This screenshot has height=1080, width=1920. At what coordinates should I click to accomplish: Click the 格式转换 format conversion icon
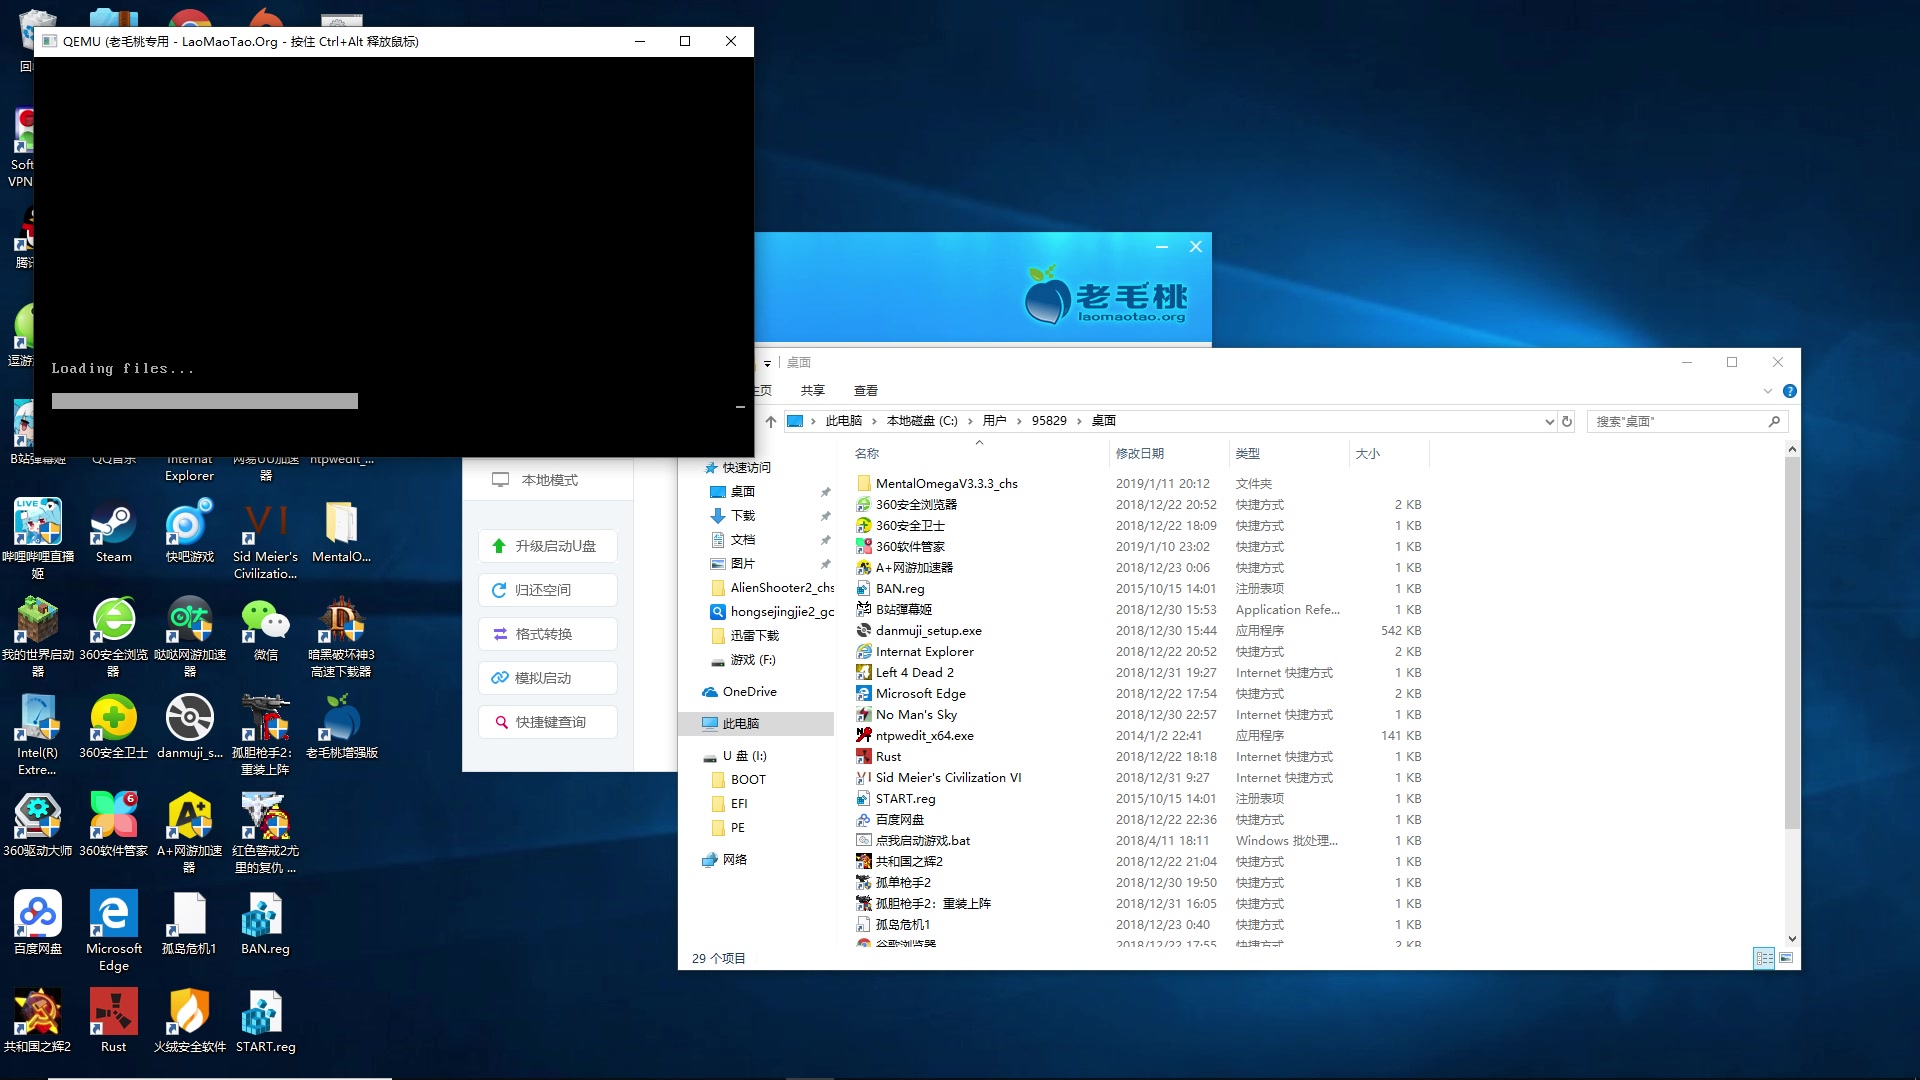[499, 633]
